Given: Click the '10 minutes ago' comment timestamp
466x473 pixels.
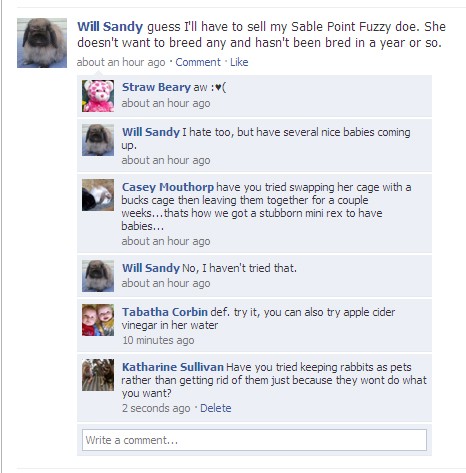Looking at the screenshot, I should (158, 340).
